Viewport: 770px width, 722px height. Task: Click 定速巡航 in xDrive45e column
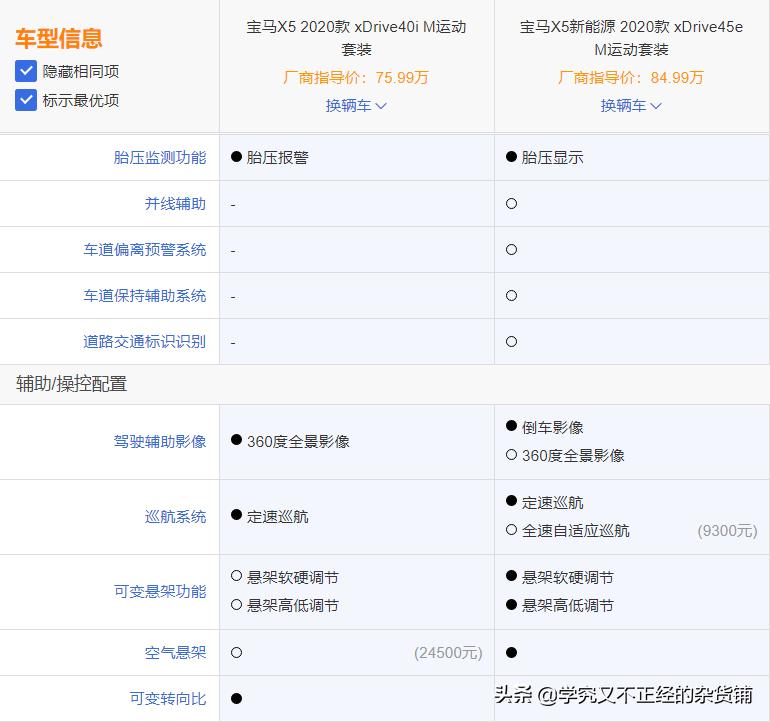pos(552,502)
